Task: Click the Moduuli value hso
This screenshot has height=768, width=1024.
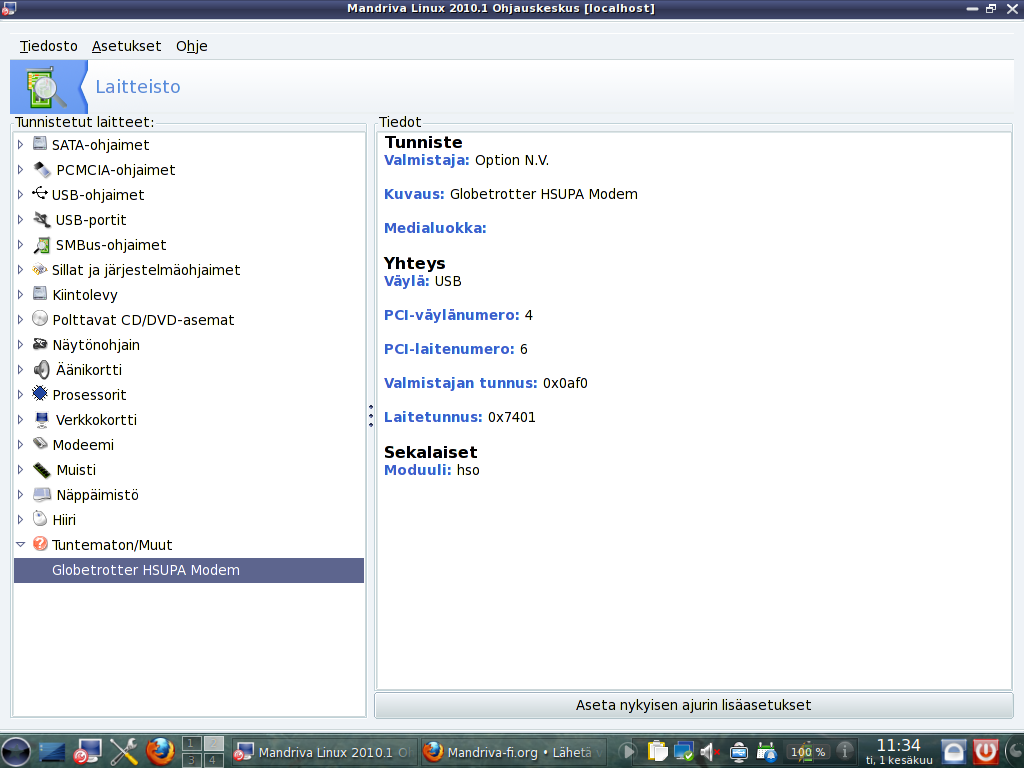Action: 468,470
